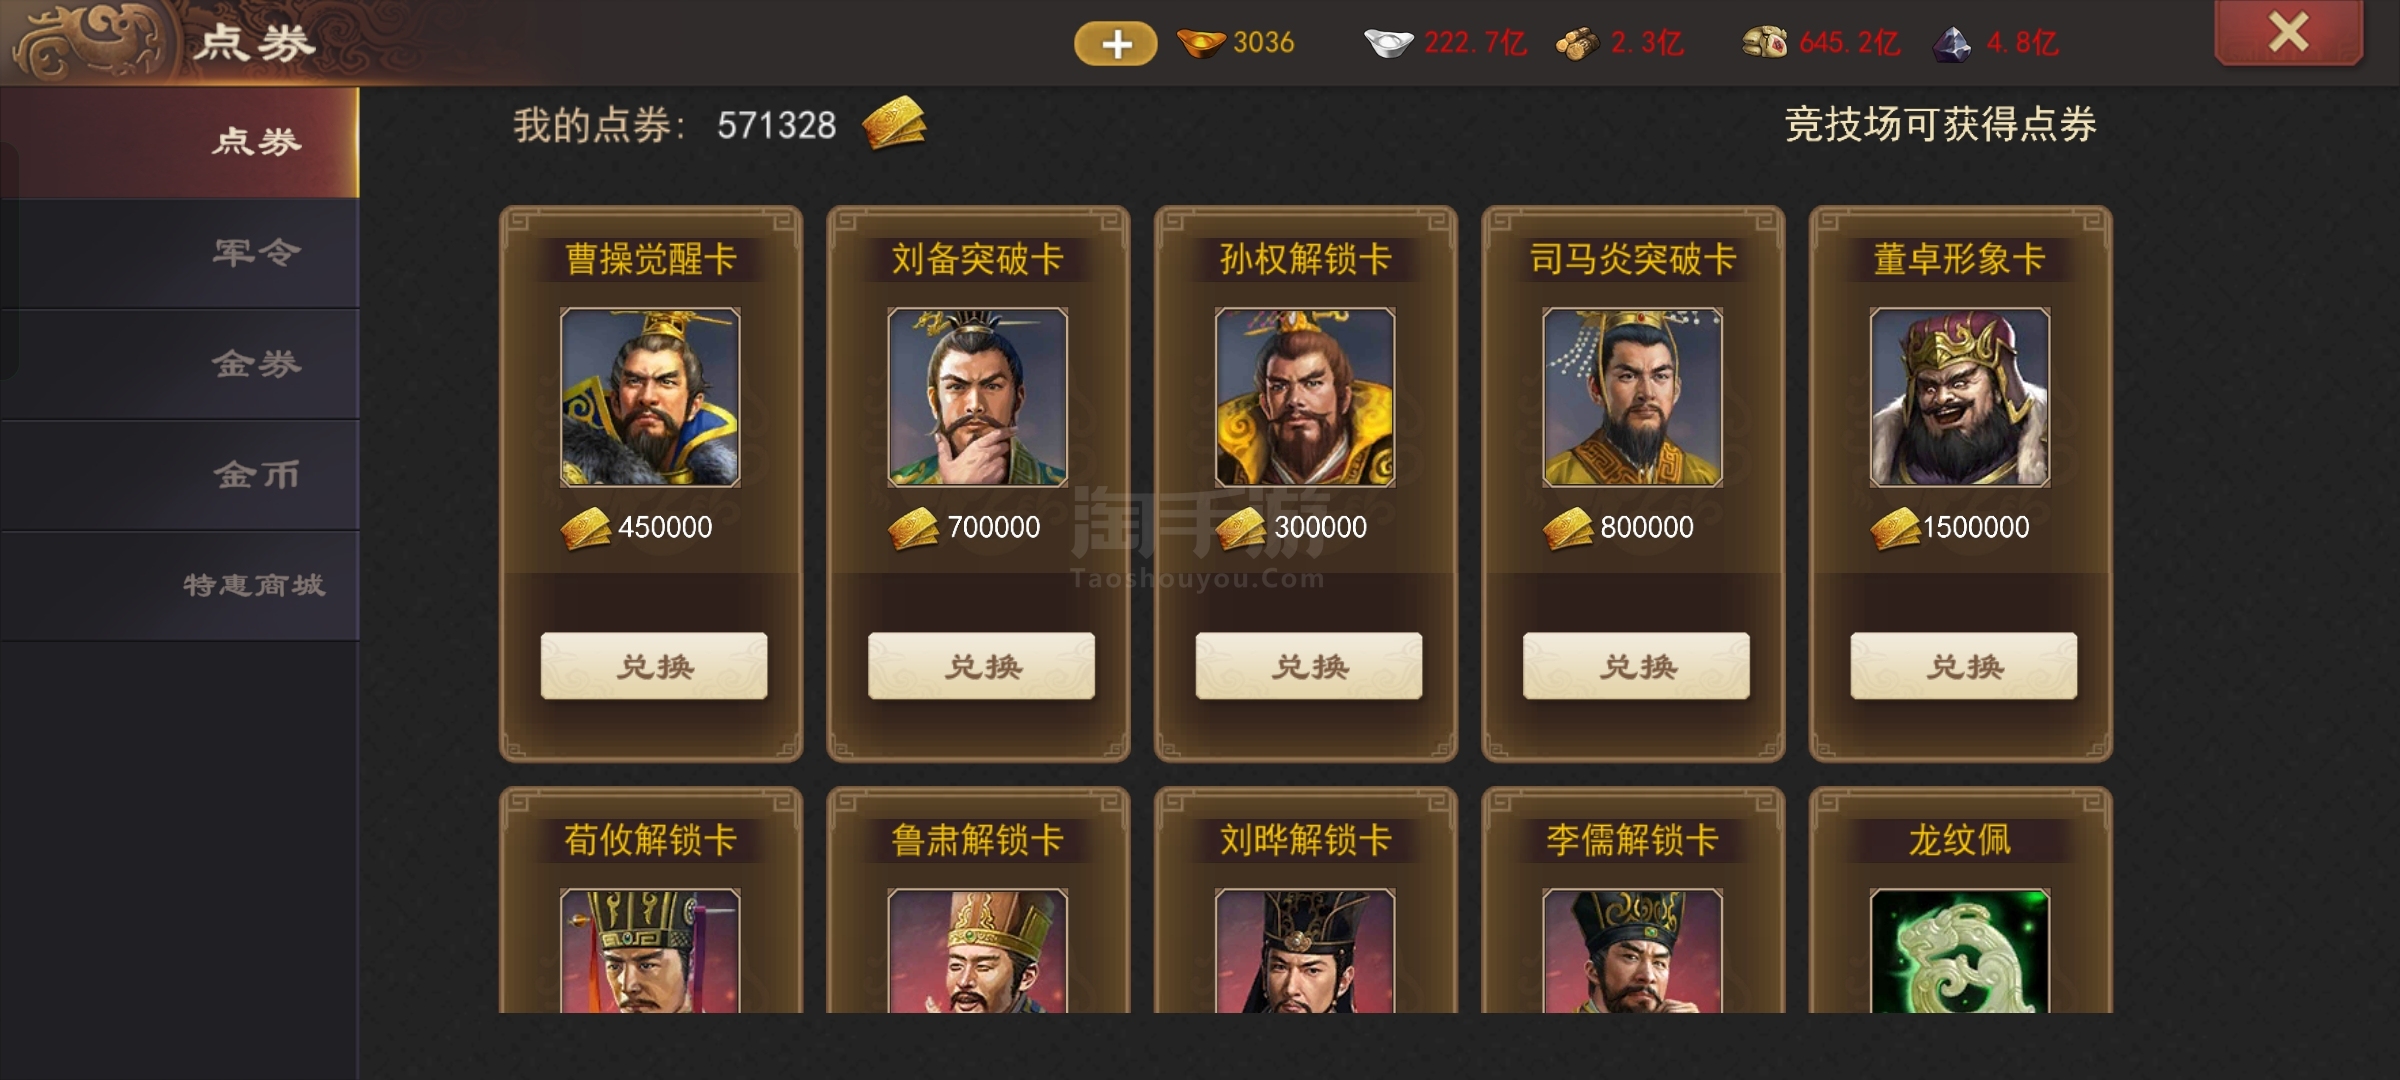Open the 董卓形象卡 portrait
This screenshot has height=1080, width=2400.
point(1960,397)
